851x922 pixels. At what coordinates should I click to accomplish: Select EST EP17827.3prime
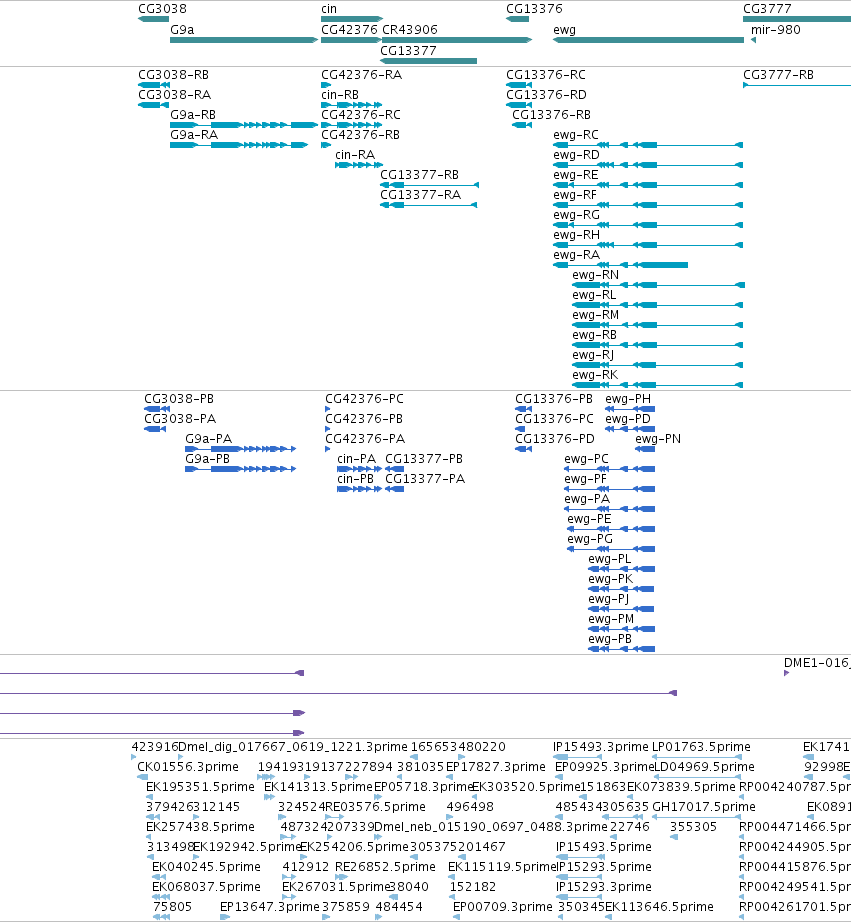click(x=496, y=767)
